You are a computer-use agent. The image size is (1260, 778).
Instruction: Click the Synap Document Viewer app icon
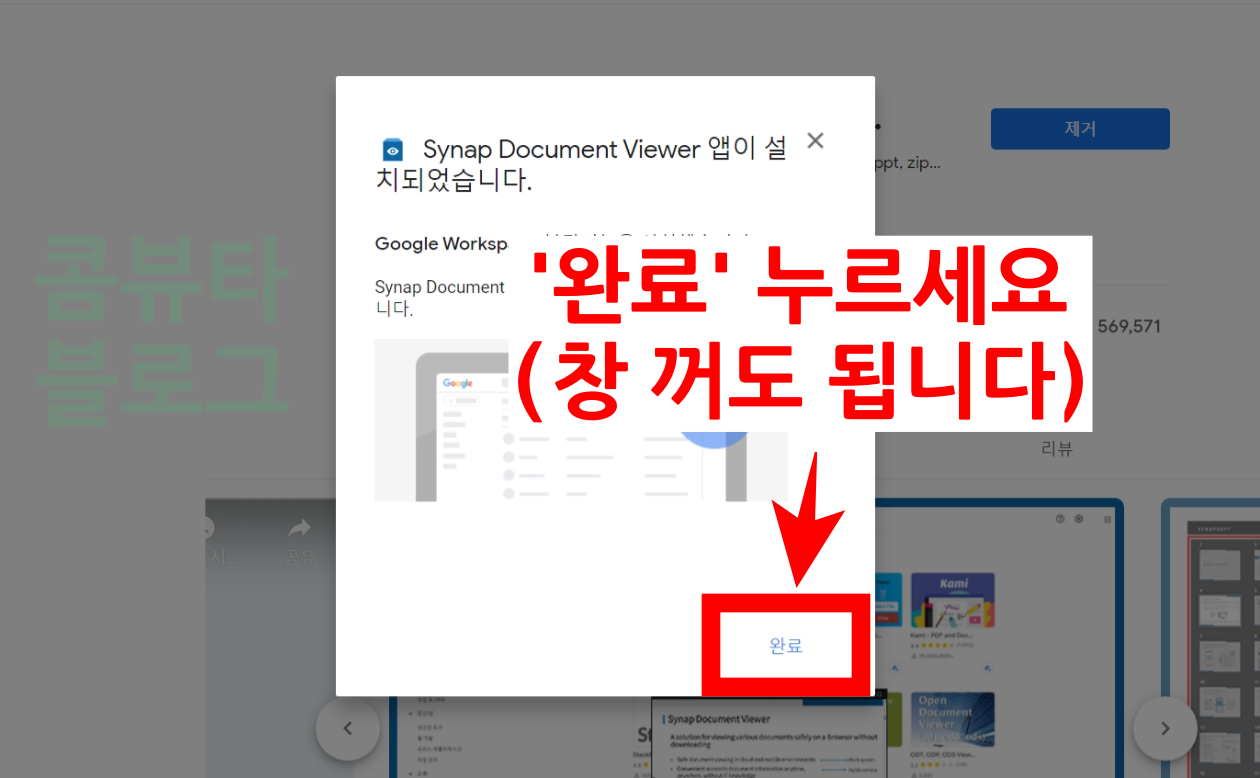coord(393,150)
